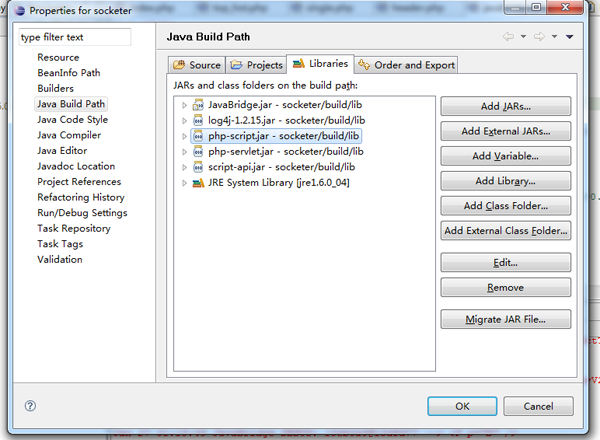Click the Remove button
The image size is (600, 440).
click(x=505, y=288)
